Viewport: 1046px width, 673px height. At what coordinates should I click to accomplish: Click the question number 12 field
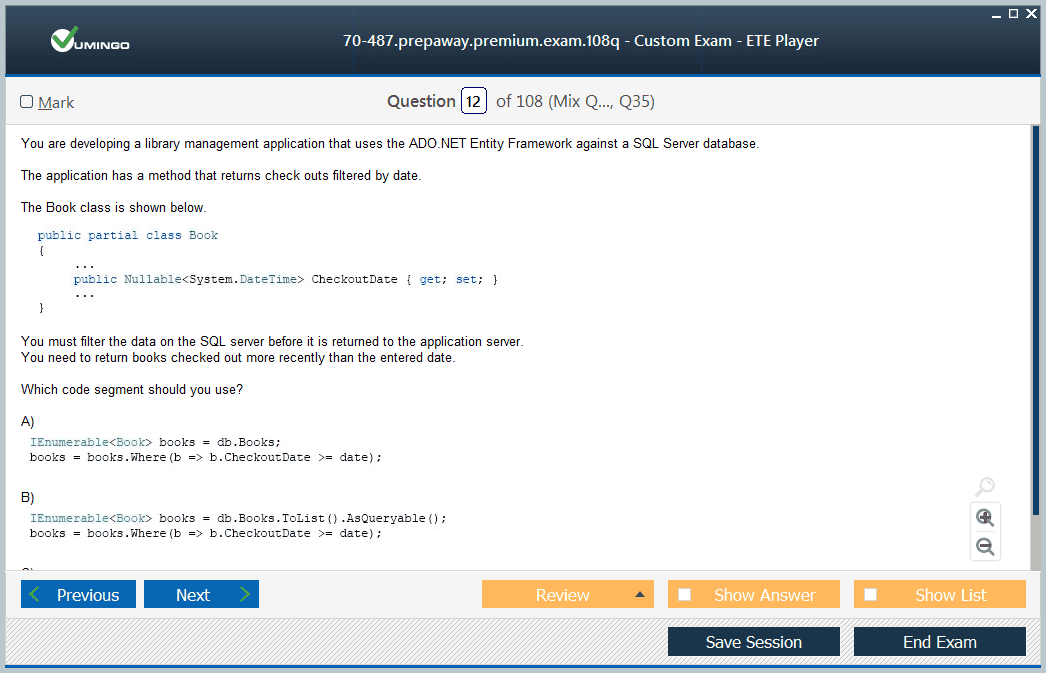click(474, 101)
